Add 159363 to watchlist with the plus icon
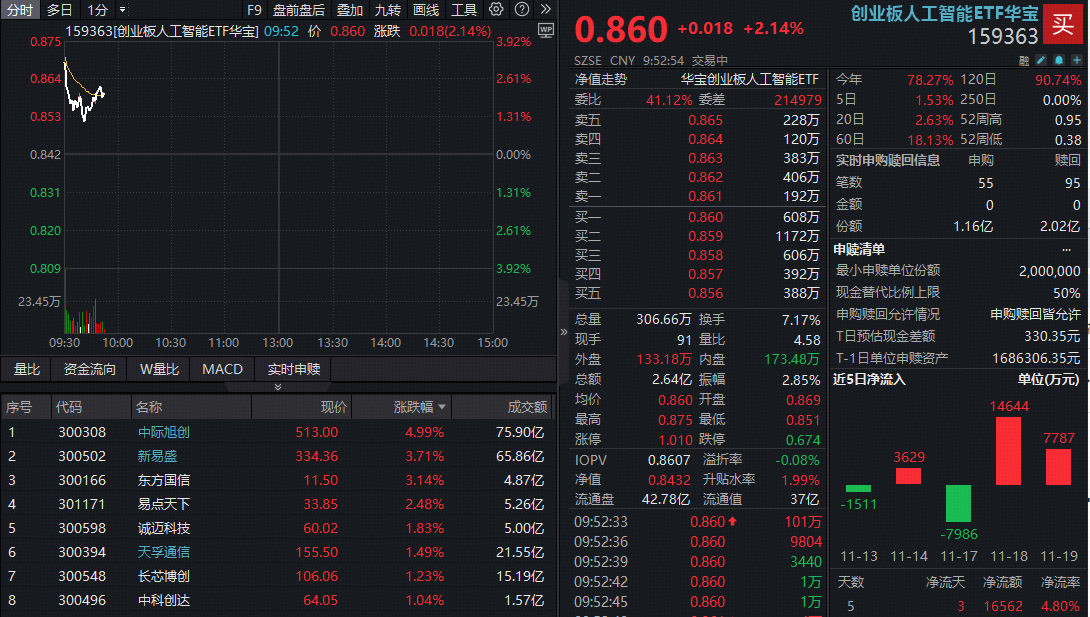1090x617 pixels. pos(1077,60)
